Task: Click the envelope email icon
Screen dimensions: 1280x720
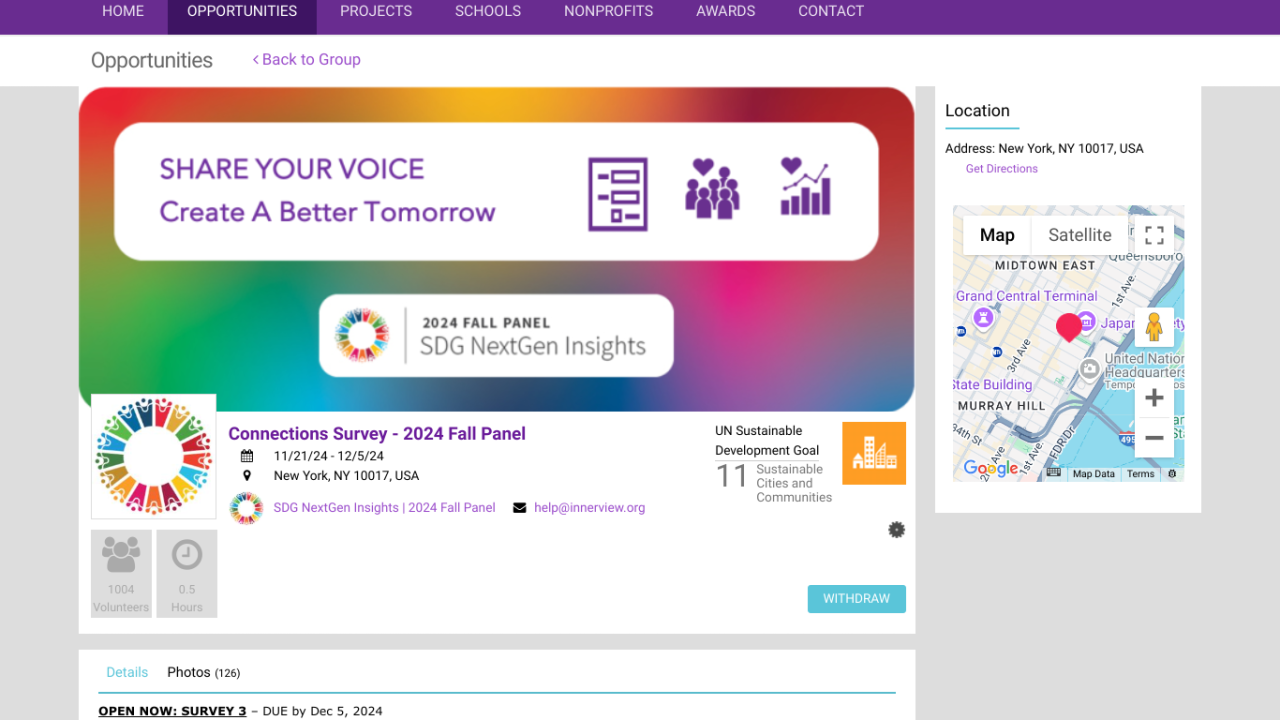Action: click(x=520, y=508)
